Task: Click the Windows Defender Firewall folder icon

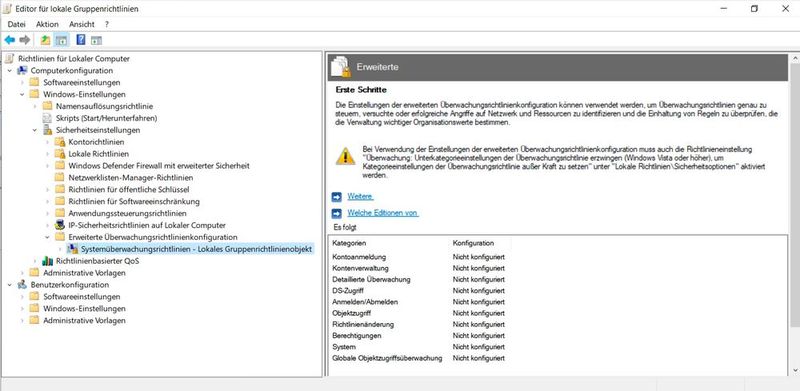Action: click(x=60, y=166)
